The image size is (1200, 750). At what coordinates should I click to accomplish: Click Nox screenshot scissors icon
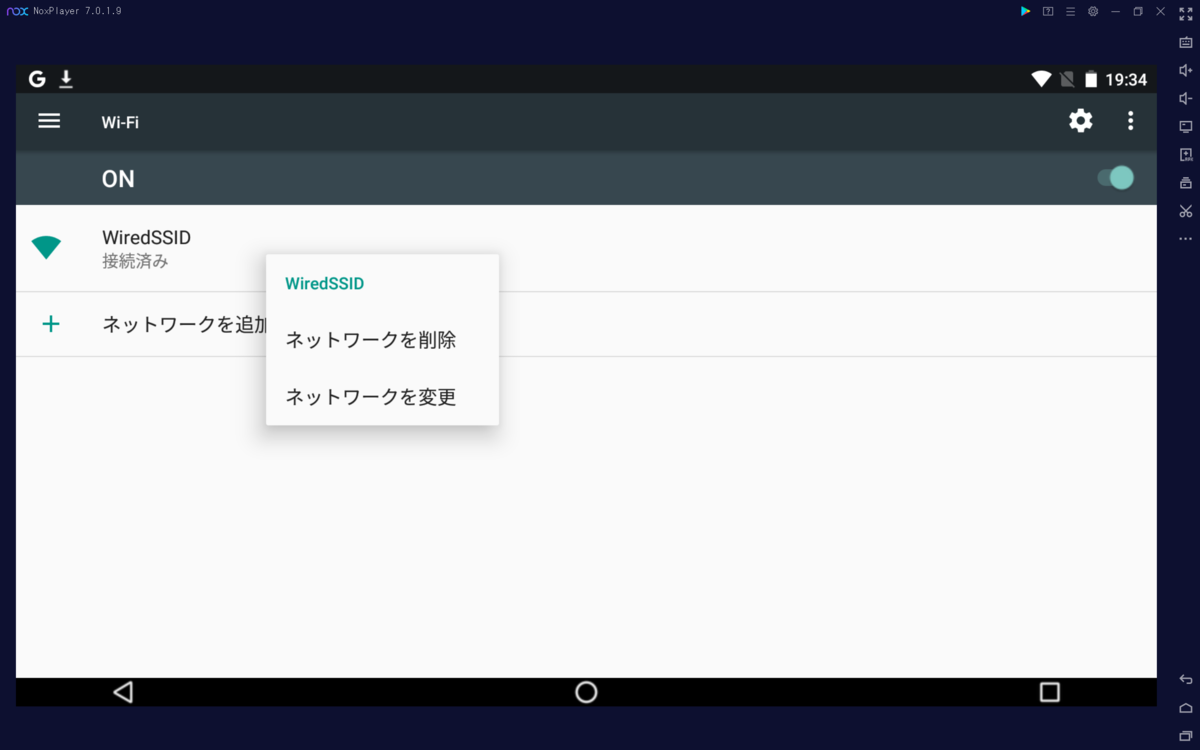pos(1186,211)
